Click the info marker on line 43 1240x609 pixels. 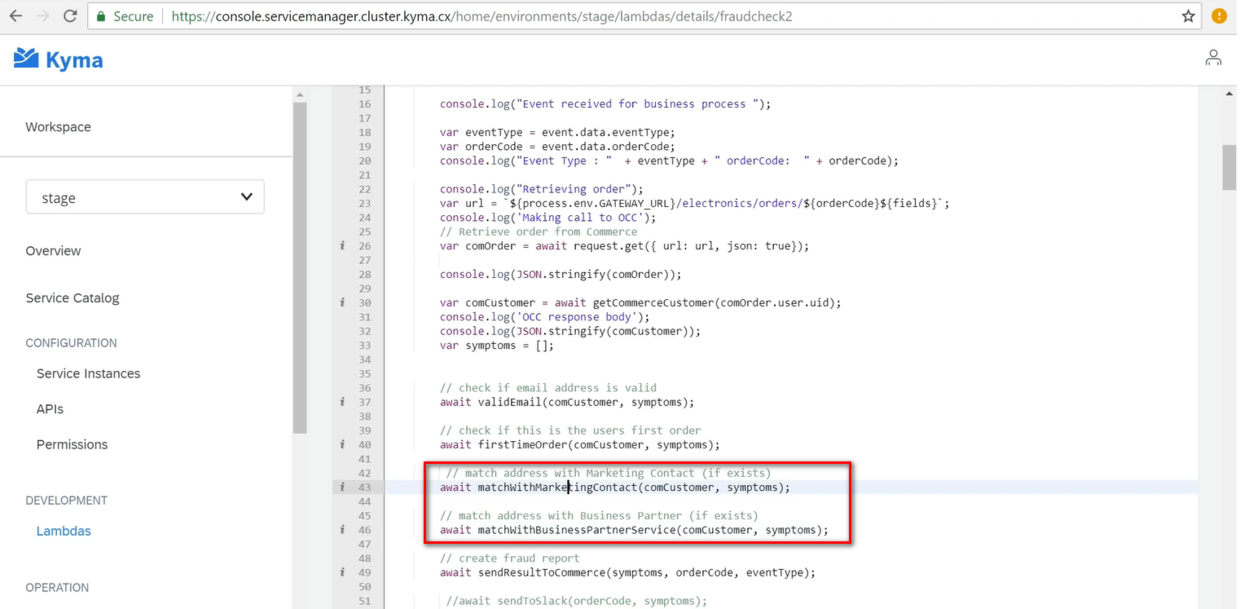click(342, 487)
